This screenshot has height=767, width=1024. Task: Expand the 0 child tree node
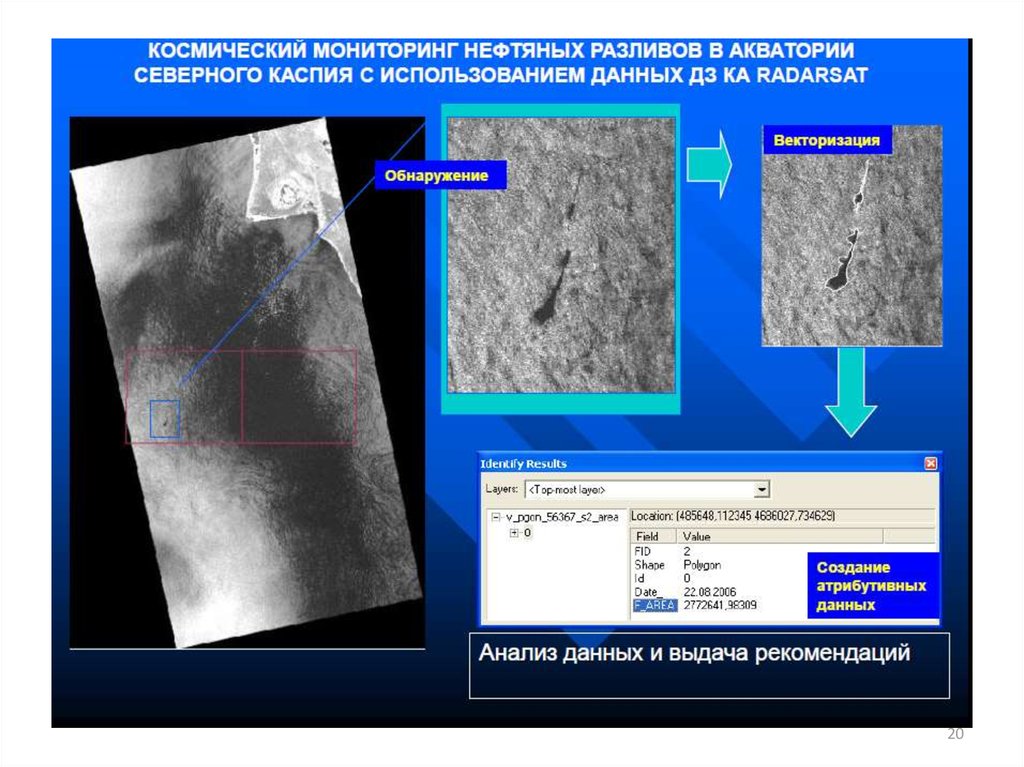click(x=514, y=533)
